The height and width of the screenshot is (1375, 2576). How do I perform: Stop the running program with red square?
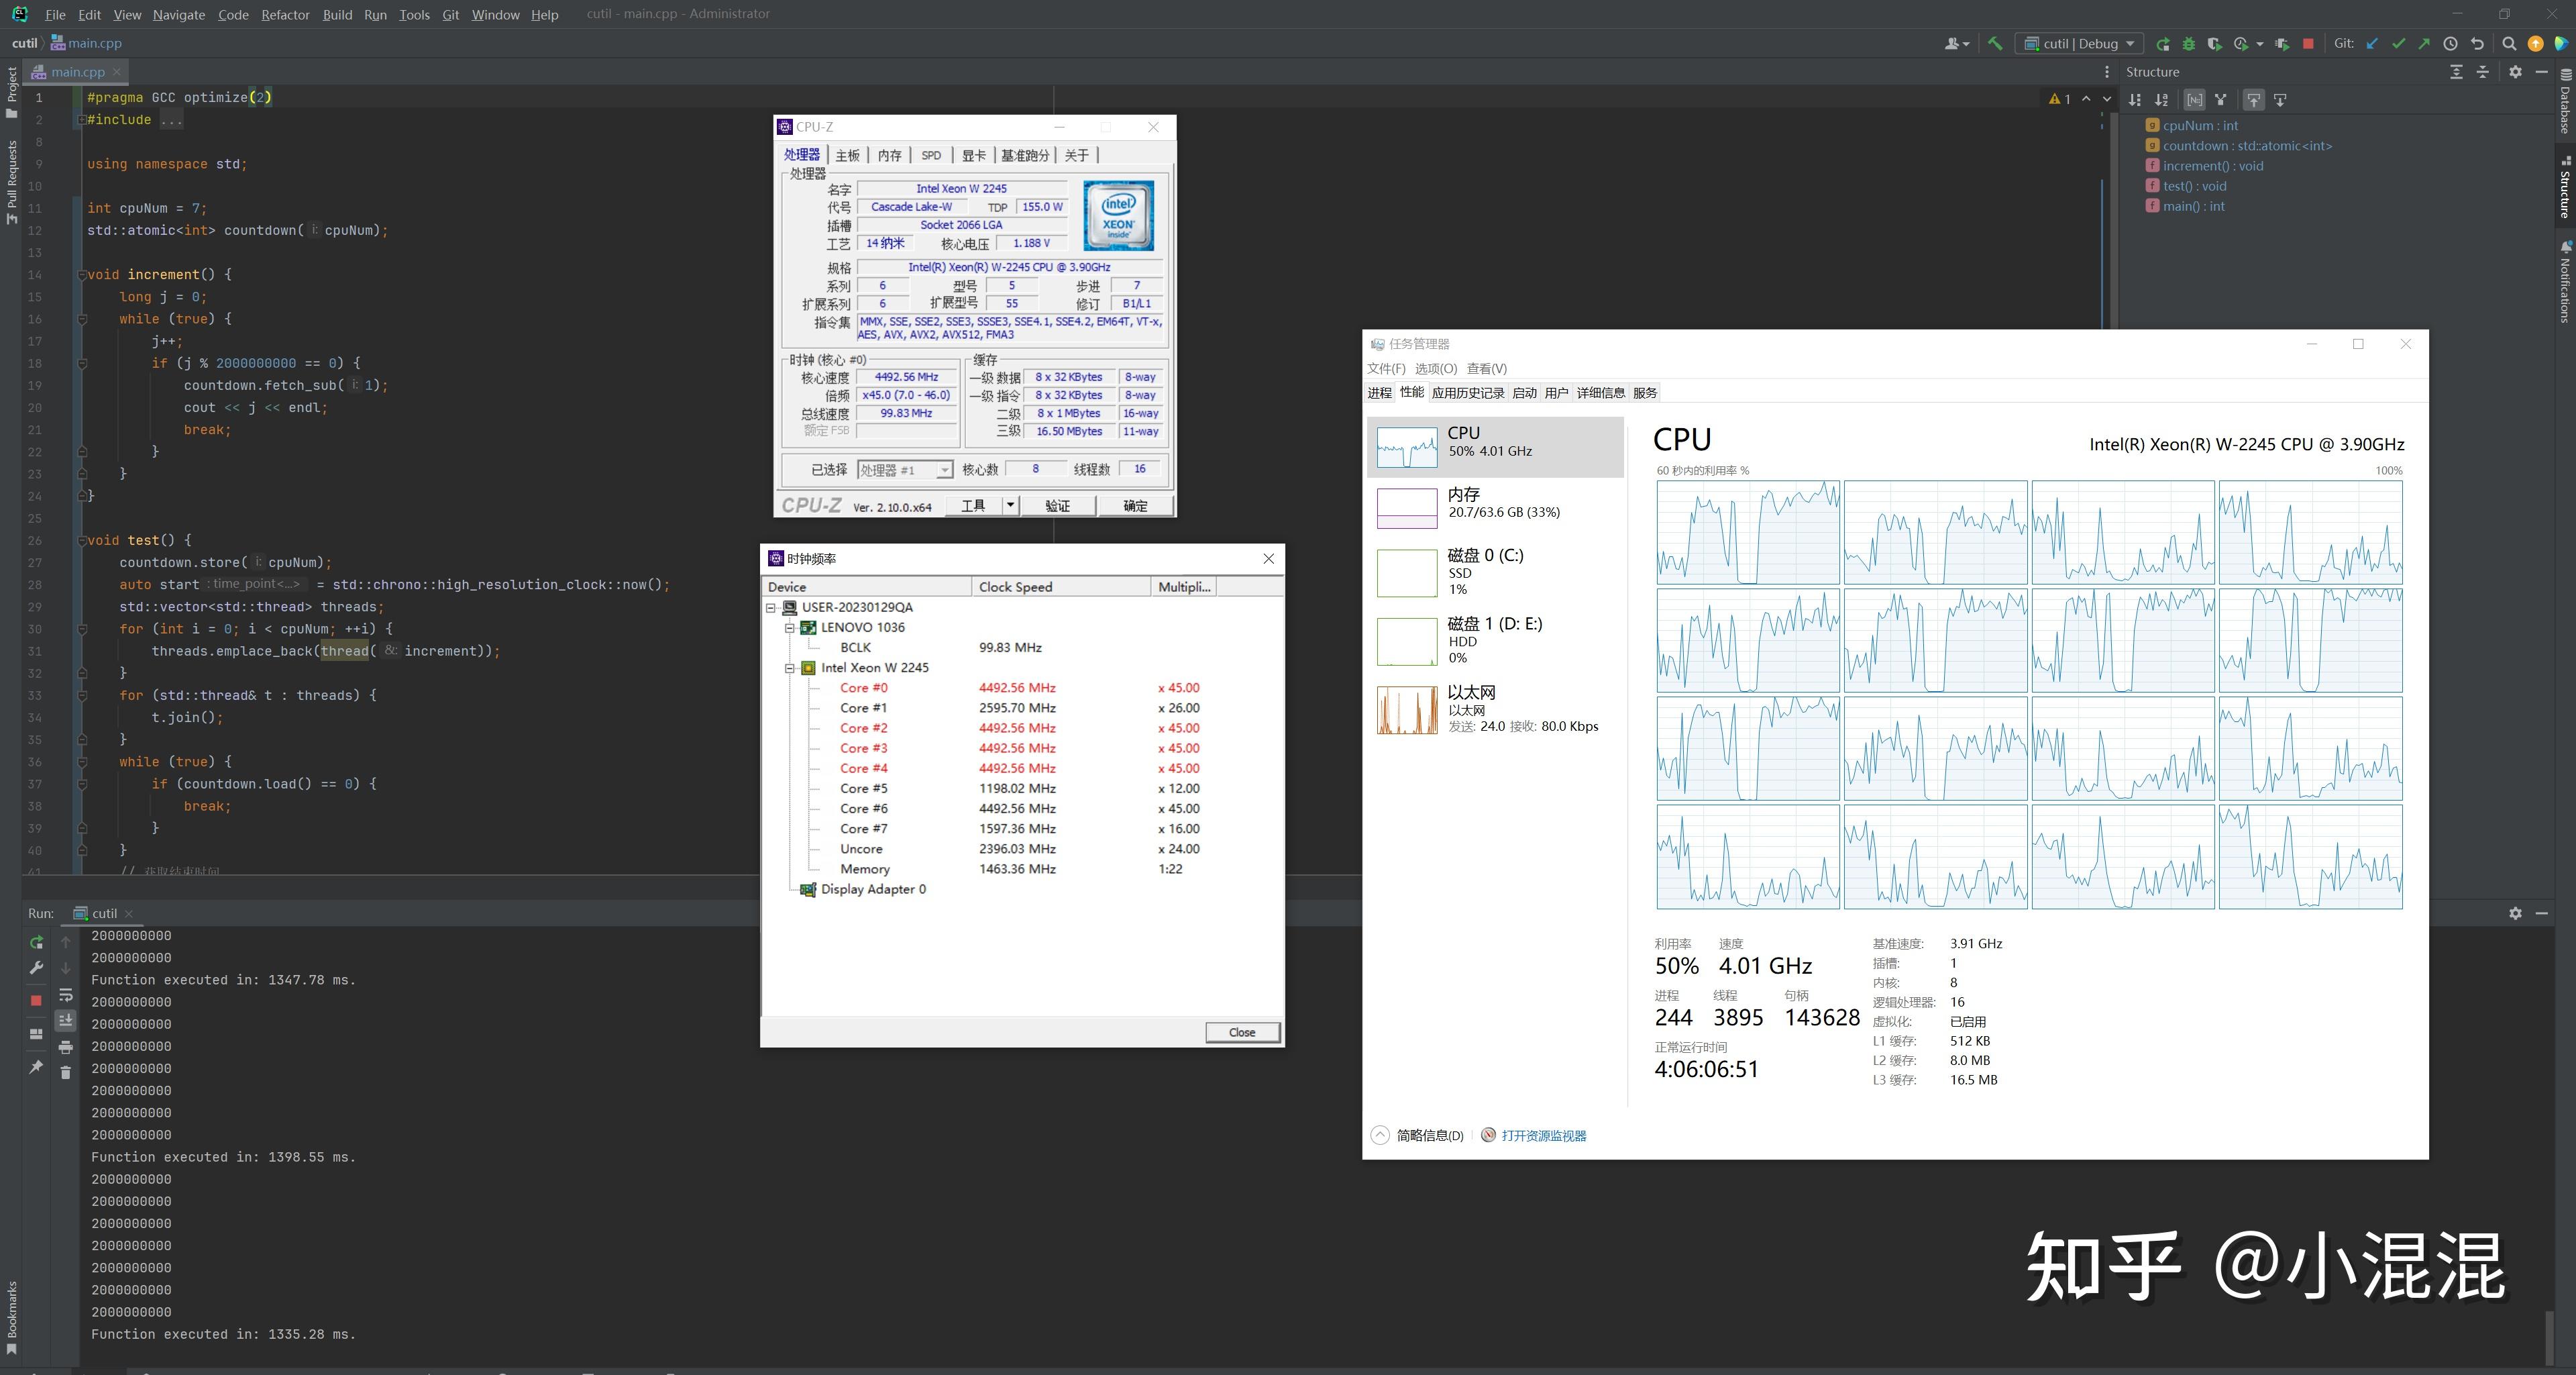[2308, 44]
